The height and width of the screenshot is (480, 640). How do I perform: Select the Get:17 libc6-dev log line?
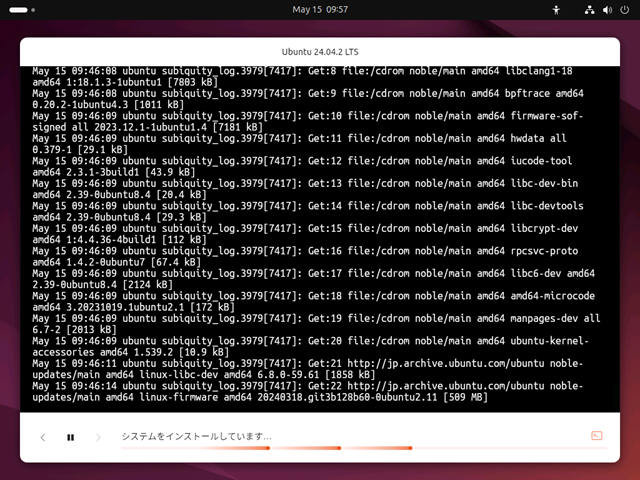(x=313, y=279)
